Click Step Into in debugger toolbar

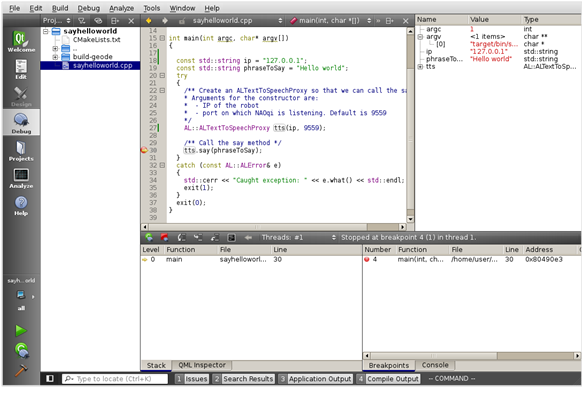pos(198,237)
